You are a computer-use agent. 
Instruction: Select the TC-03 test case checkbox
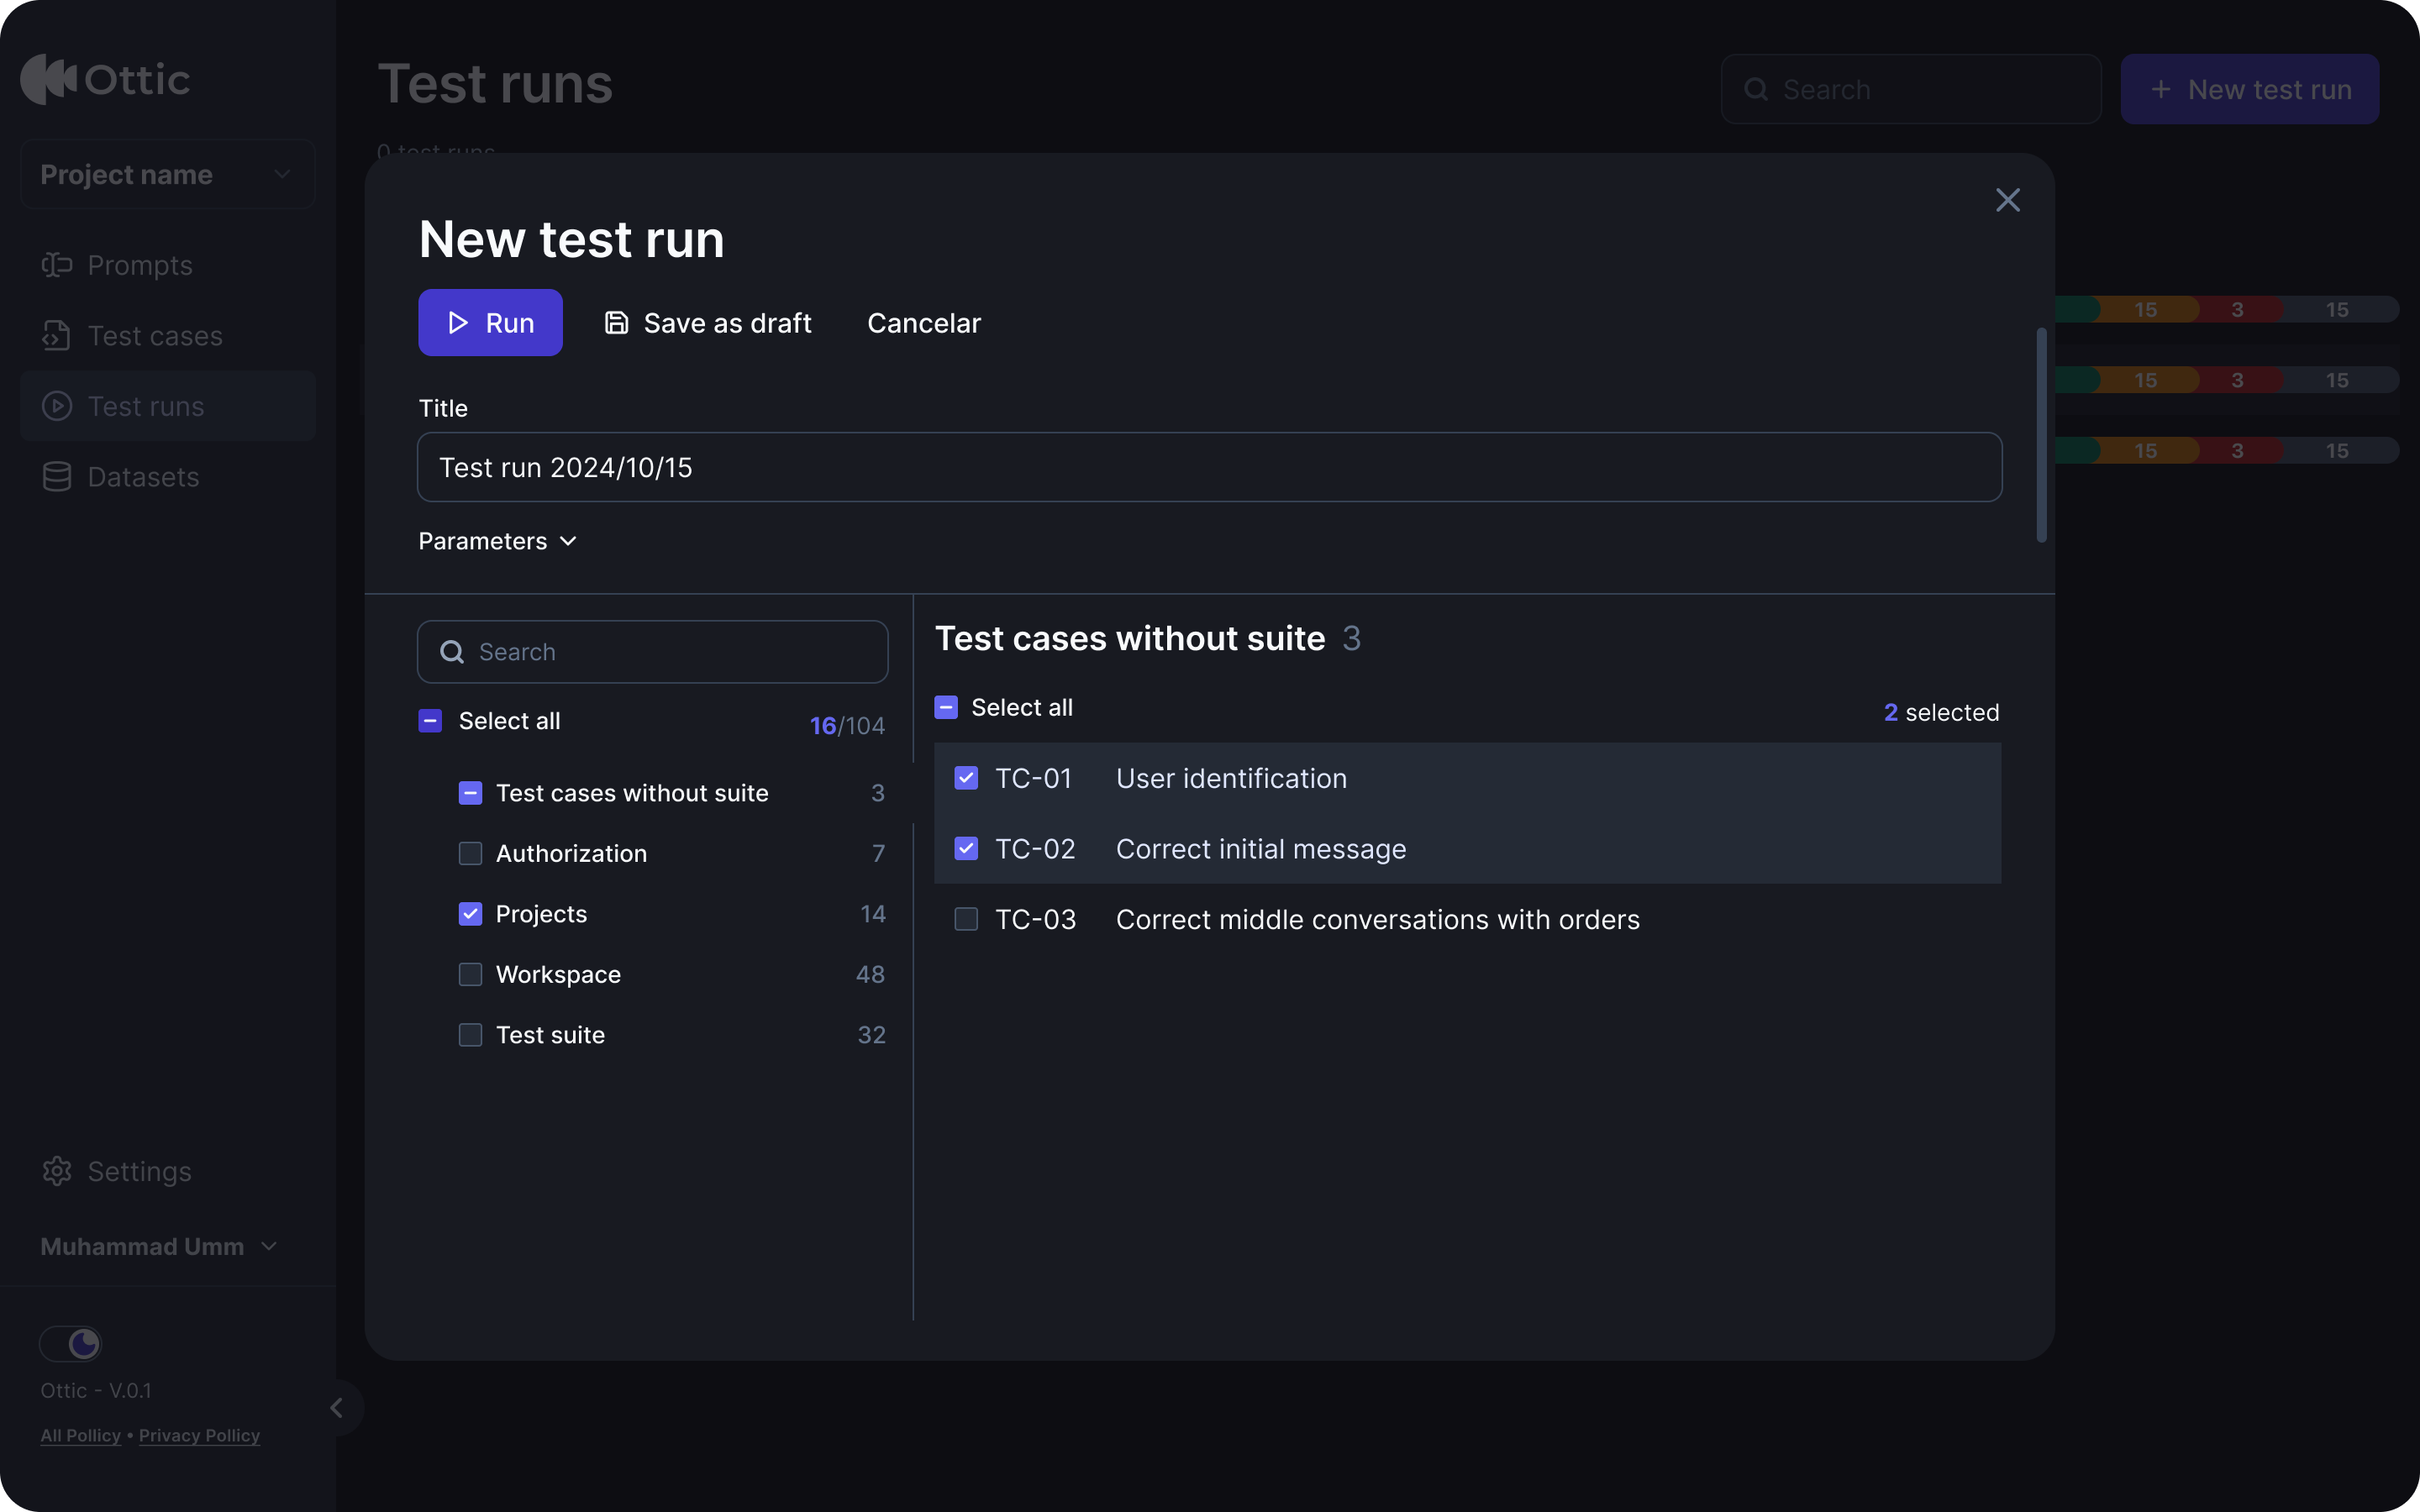(x=966, y=919)
